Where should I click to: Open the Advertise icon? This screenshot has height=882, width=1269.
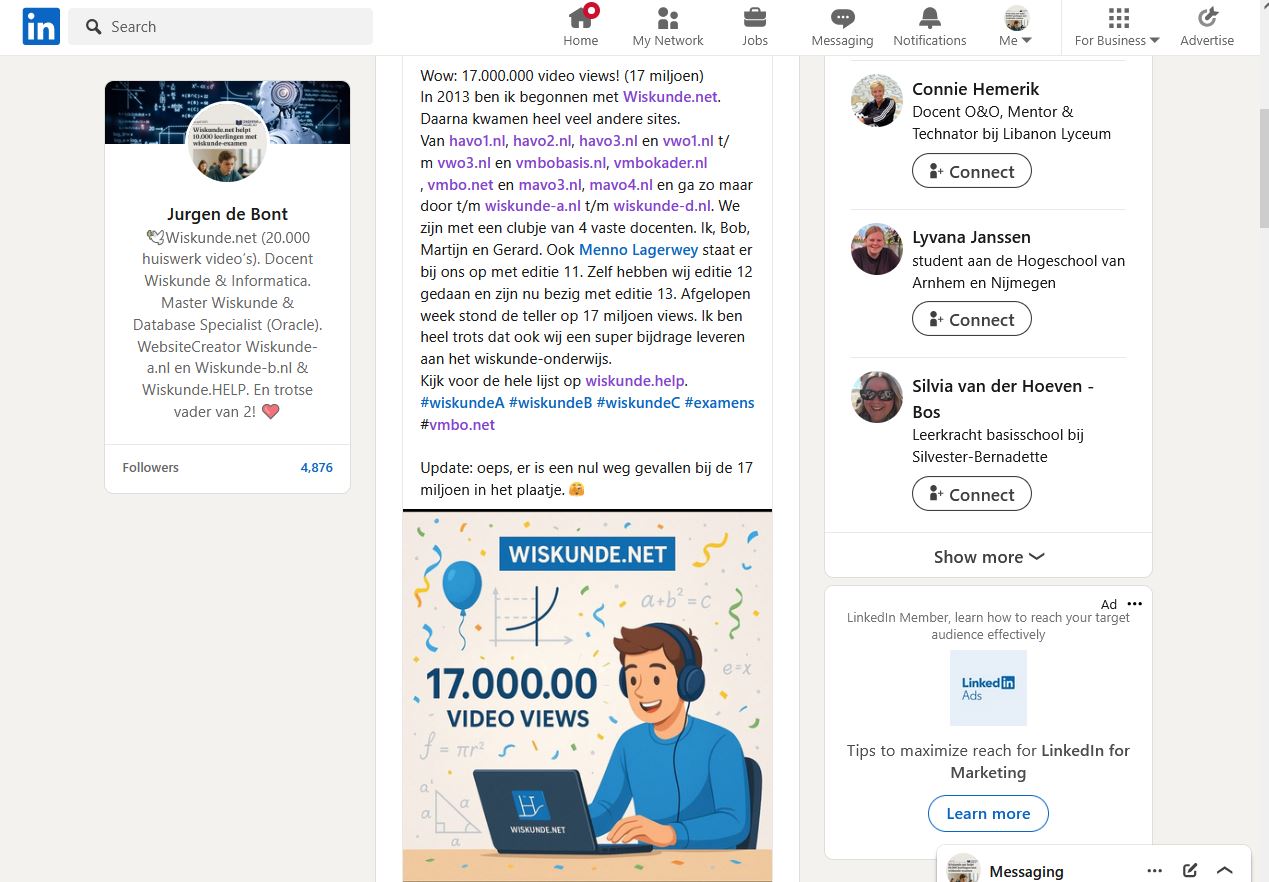(x=1207, y=18)
